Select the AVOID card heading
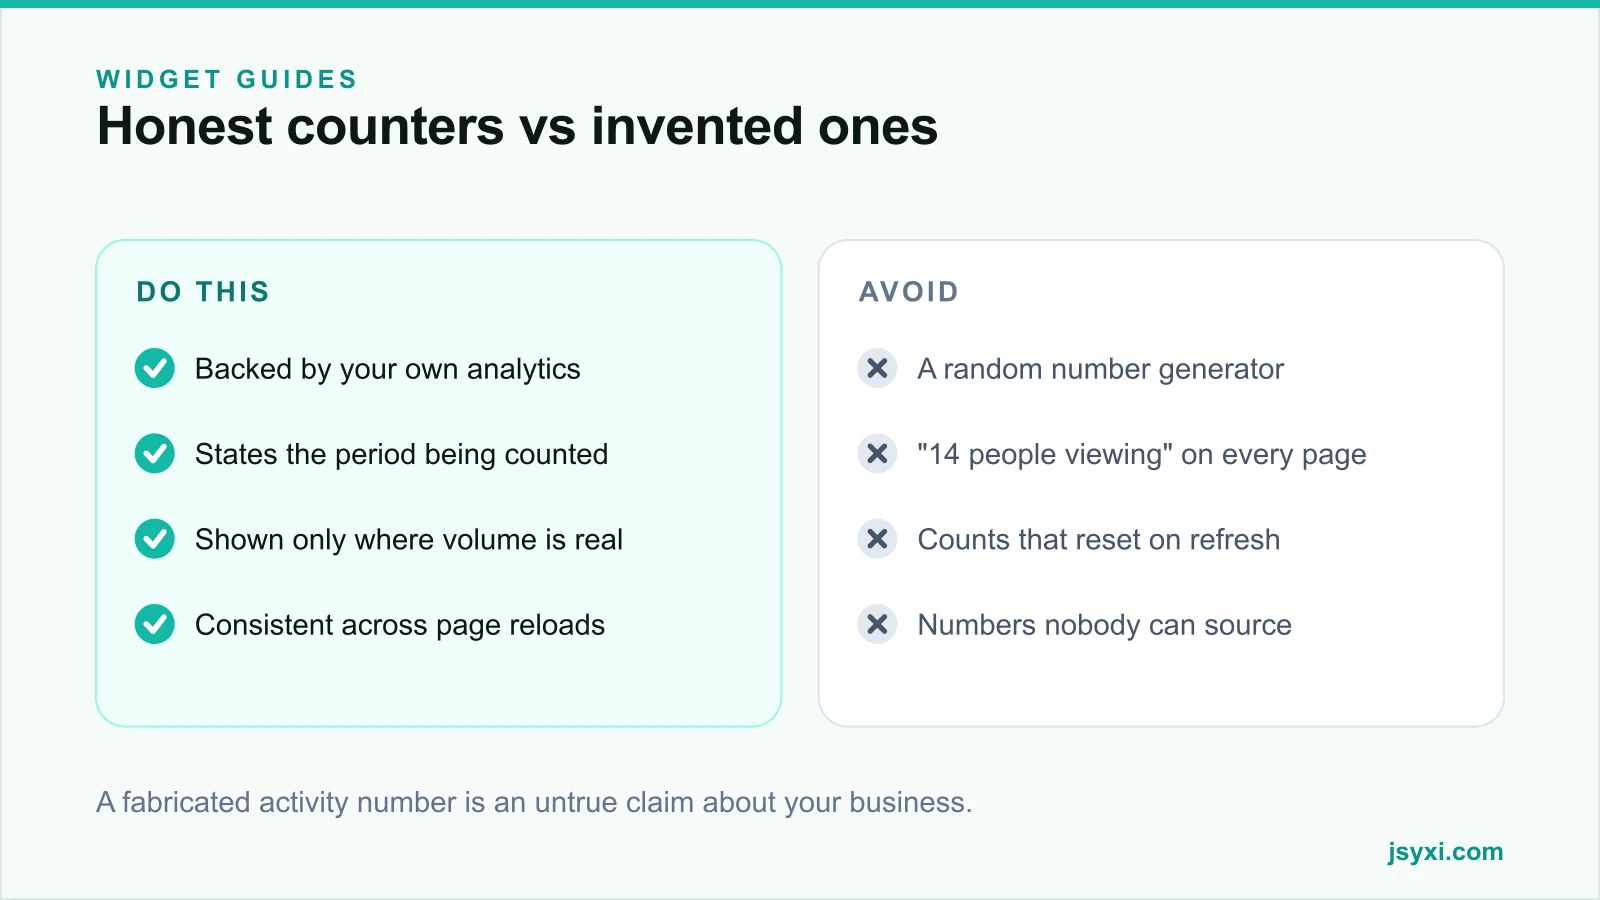The height and width of the screenshot is (900, 1600). coord(909,291)
